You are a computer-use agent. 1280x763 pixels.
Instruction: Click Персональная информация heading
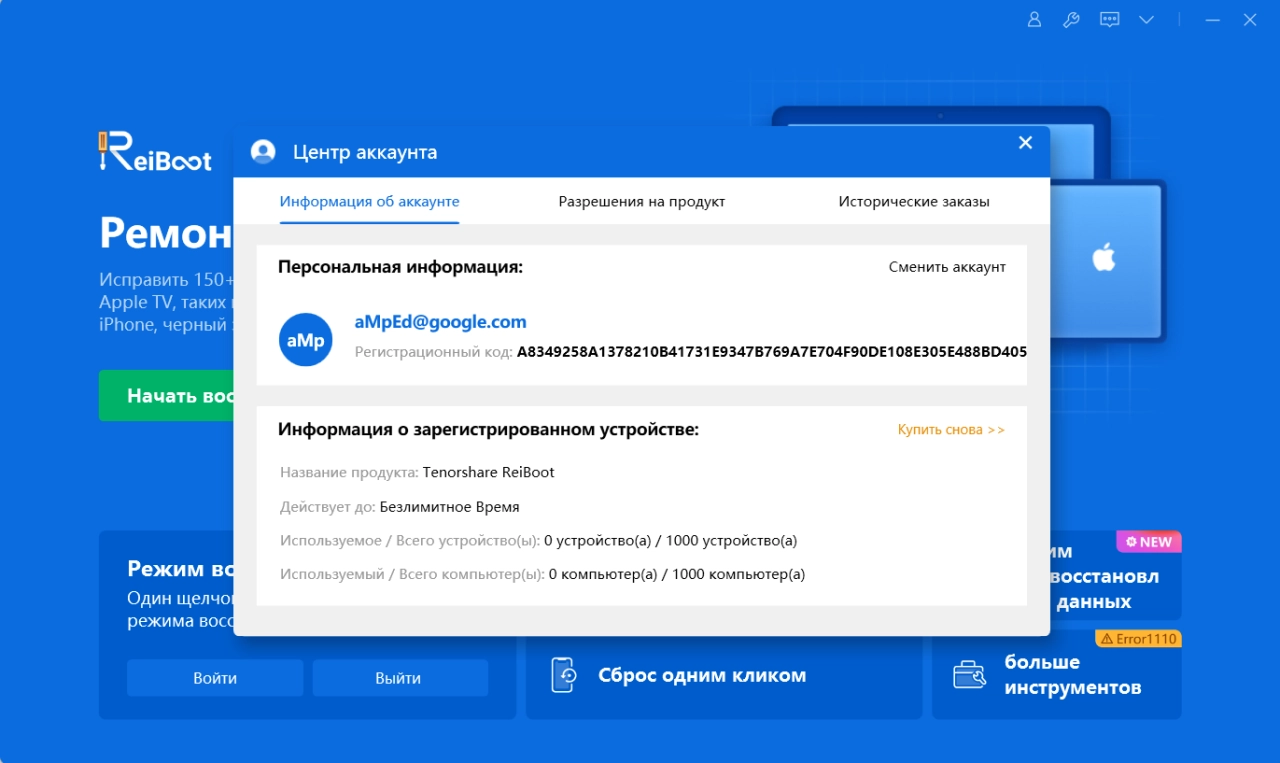click(400, 267)
